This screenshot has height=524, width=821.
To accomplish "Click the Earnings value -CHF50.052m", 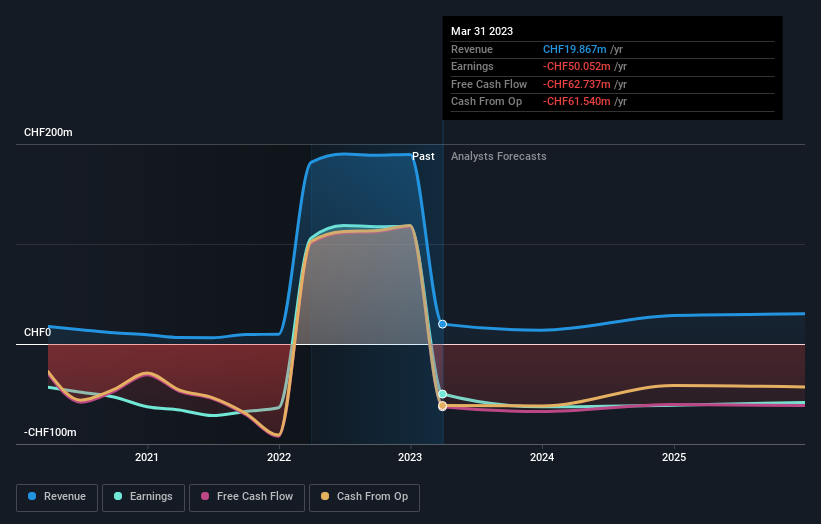I will click(x=576, y=66).
